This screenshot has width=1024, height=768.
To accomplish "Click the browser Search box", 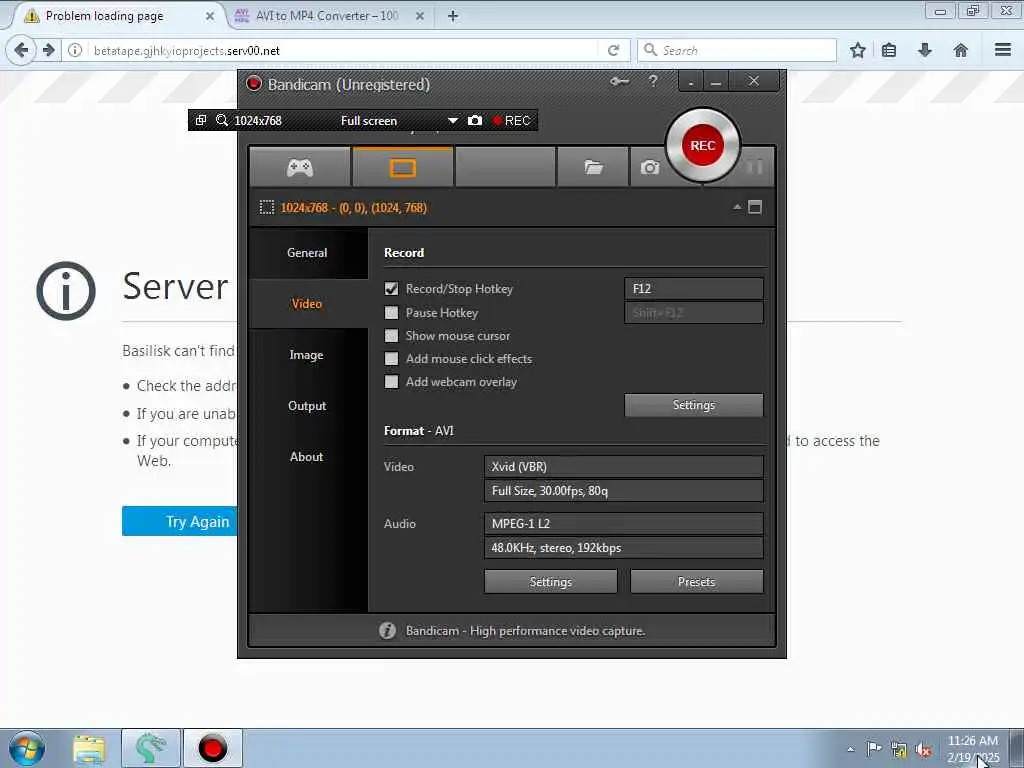I will tap(737, 50).
